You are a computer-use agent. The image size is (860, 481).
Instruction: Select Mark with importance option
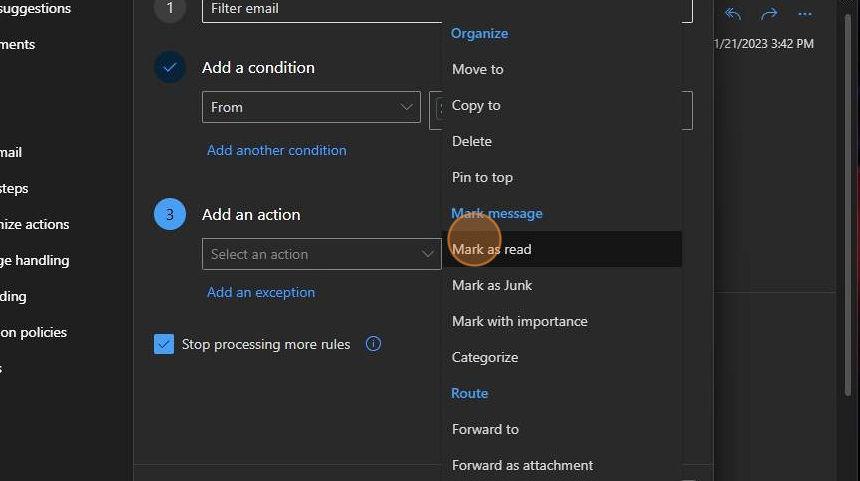520,321
